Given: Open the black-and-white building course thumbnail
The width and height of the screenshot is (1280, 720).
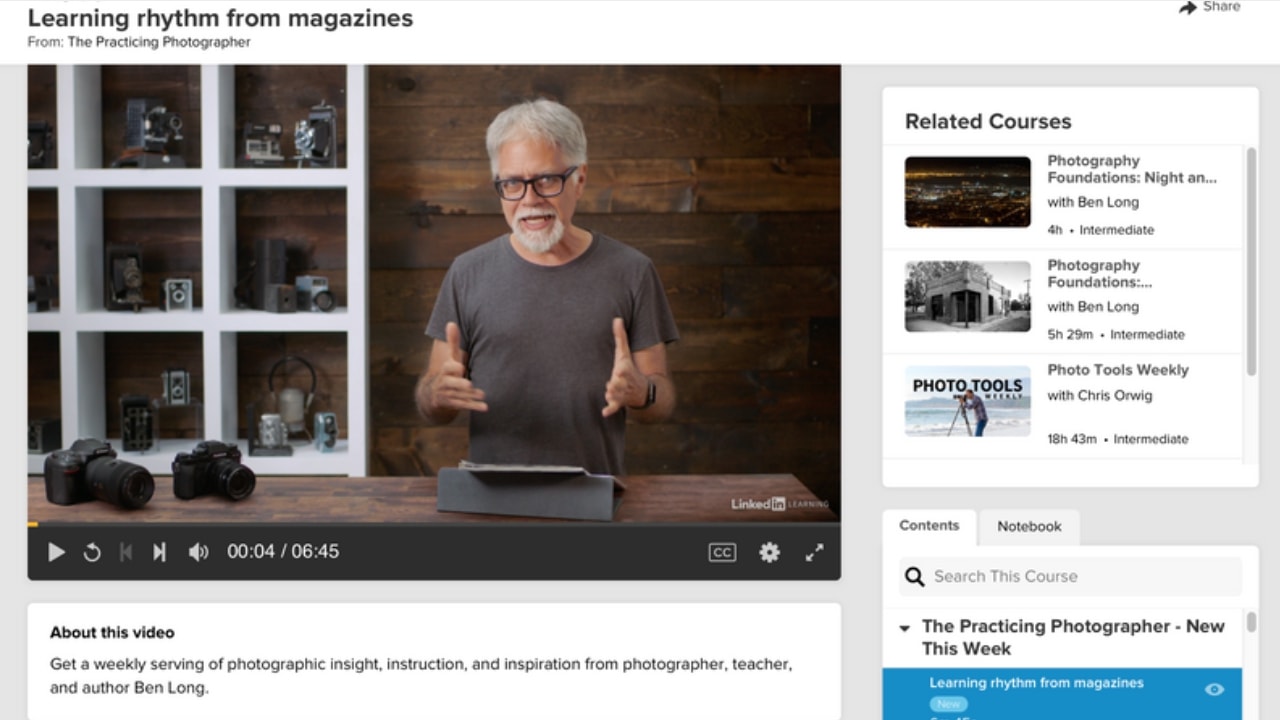Looking at the screenshot, I should click(968, 297).
